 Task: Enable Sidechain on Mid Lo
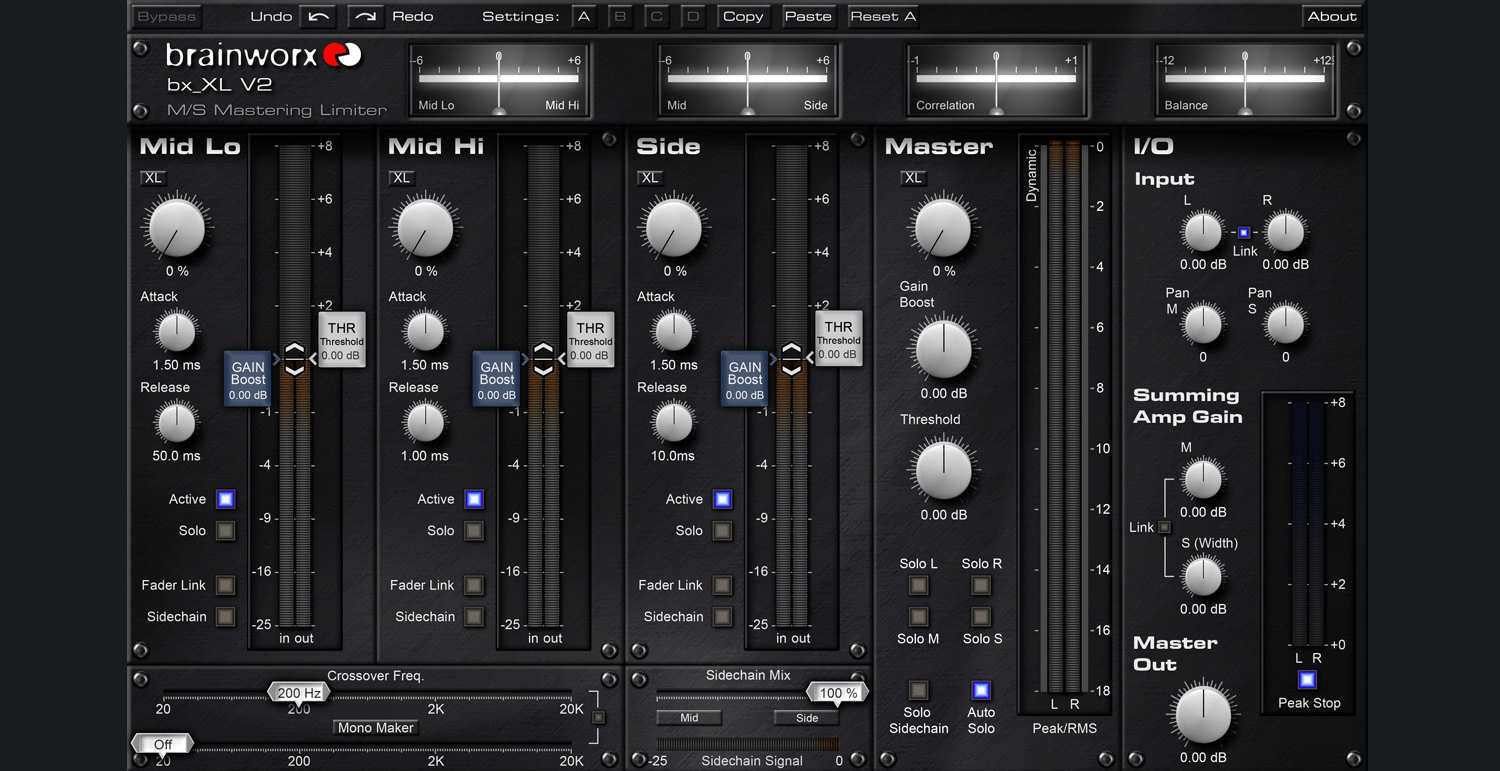tap(226, 617)
